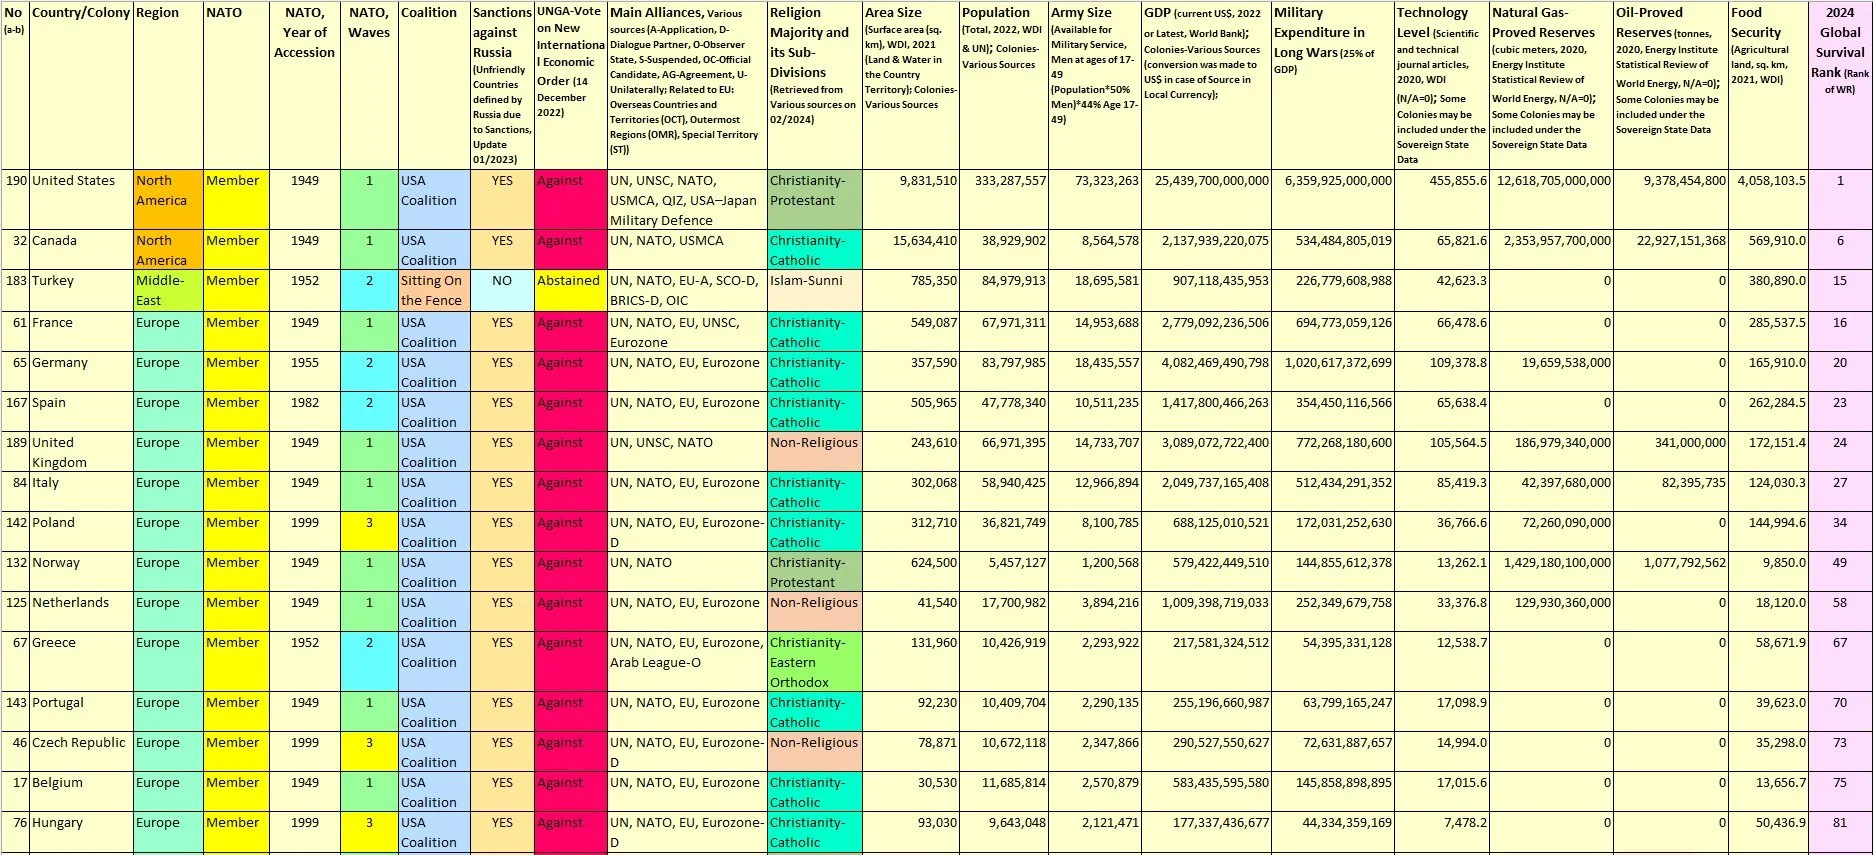This screenshot has height=855, width=1873.
Task: Select Spain accession year '1982'
Action: 304,412
